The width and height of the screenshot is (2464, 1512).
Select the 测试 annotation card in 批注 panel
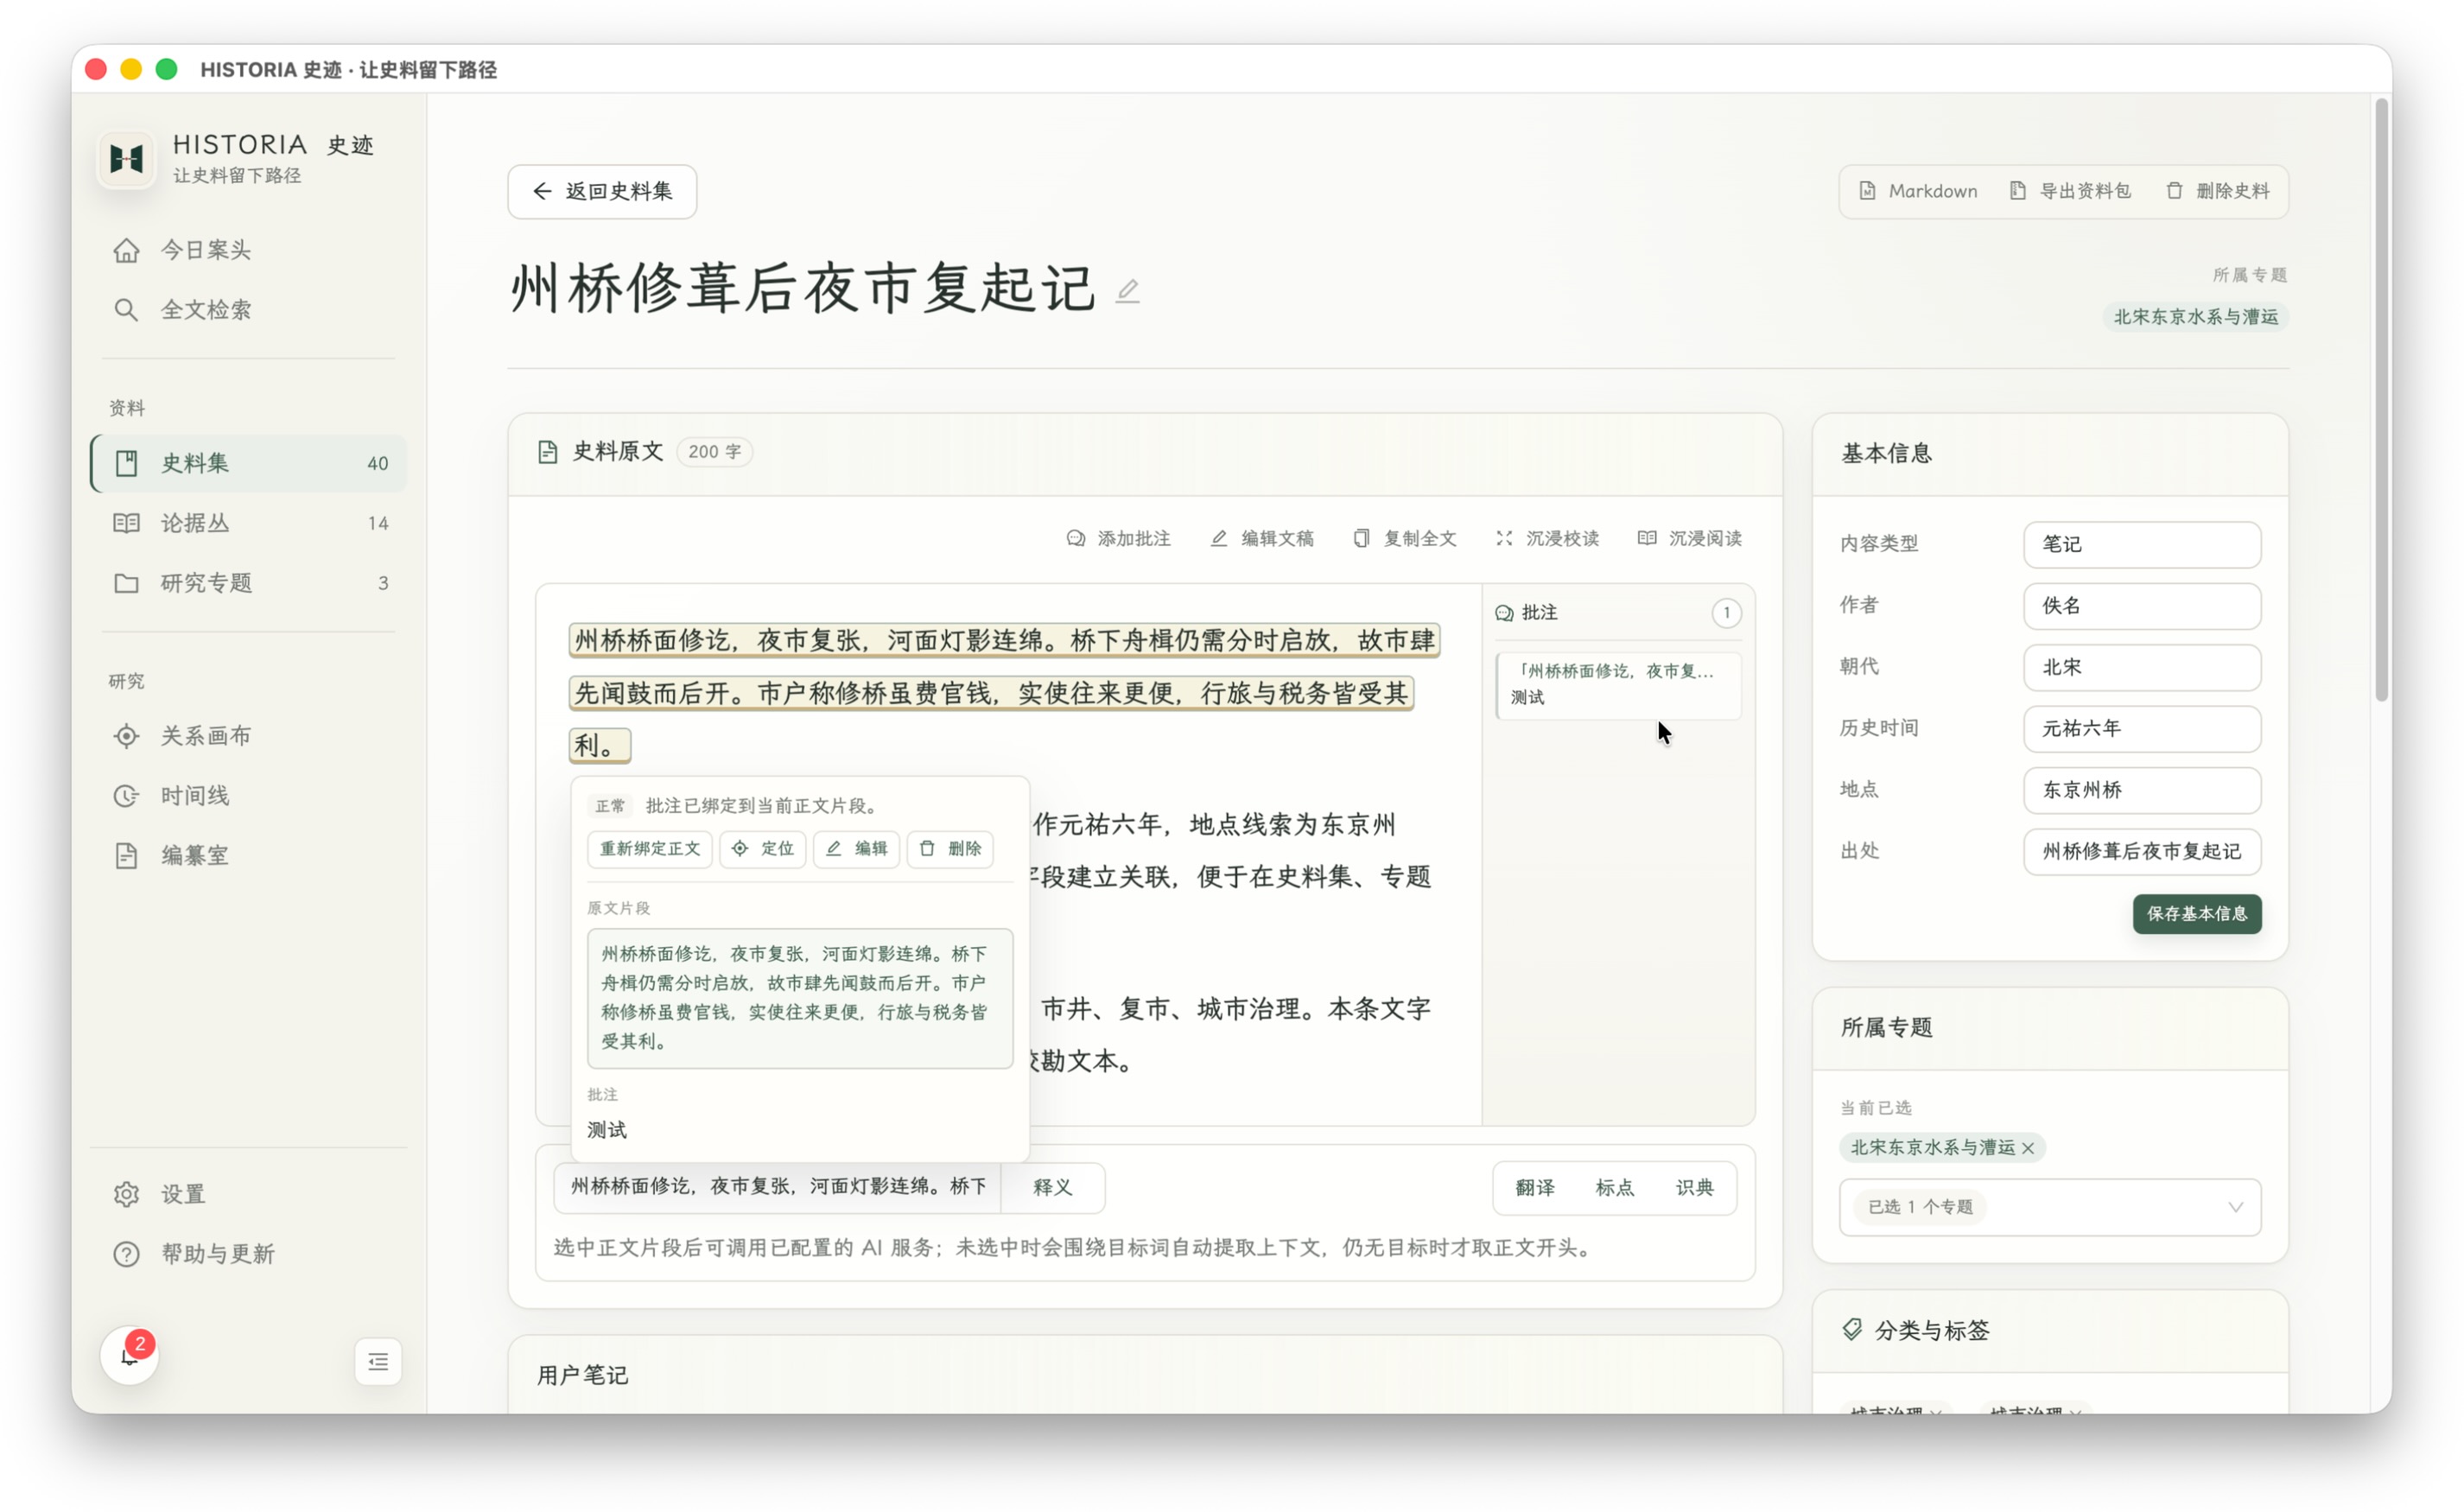click(1618, 685)
